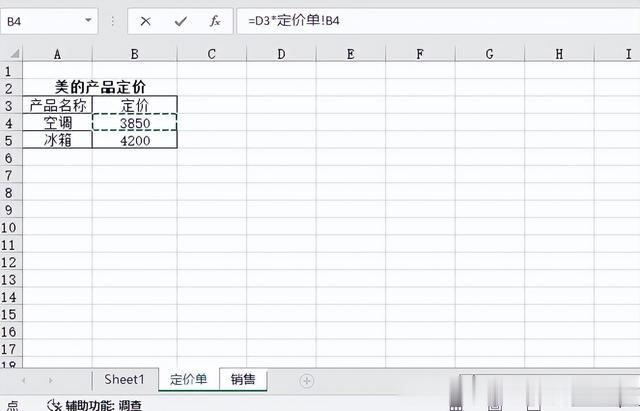Viewport: 640px width, 411px height.
Task: Select column D header
Action: coord(281,54)
